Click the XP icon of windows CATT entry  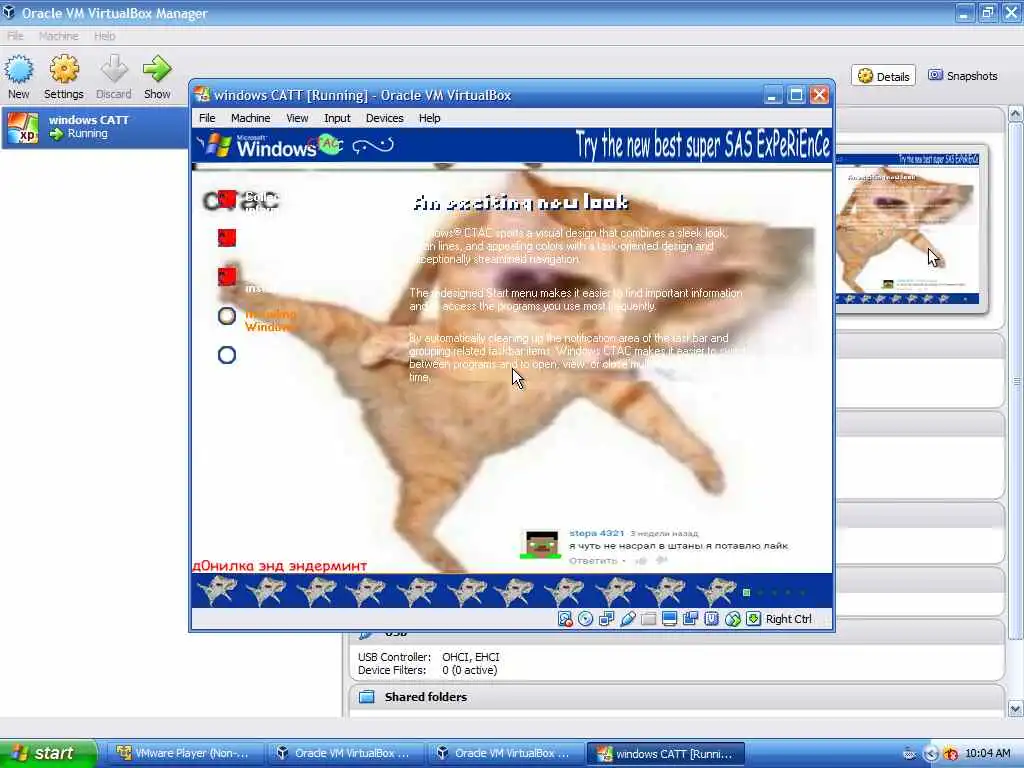[x=23, y=127]
